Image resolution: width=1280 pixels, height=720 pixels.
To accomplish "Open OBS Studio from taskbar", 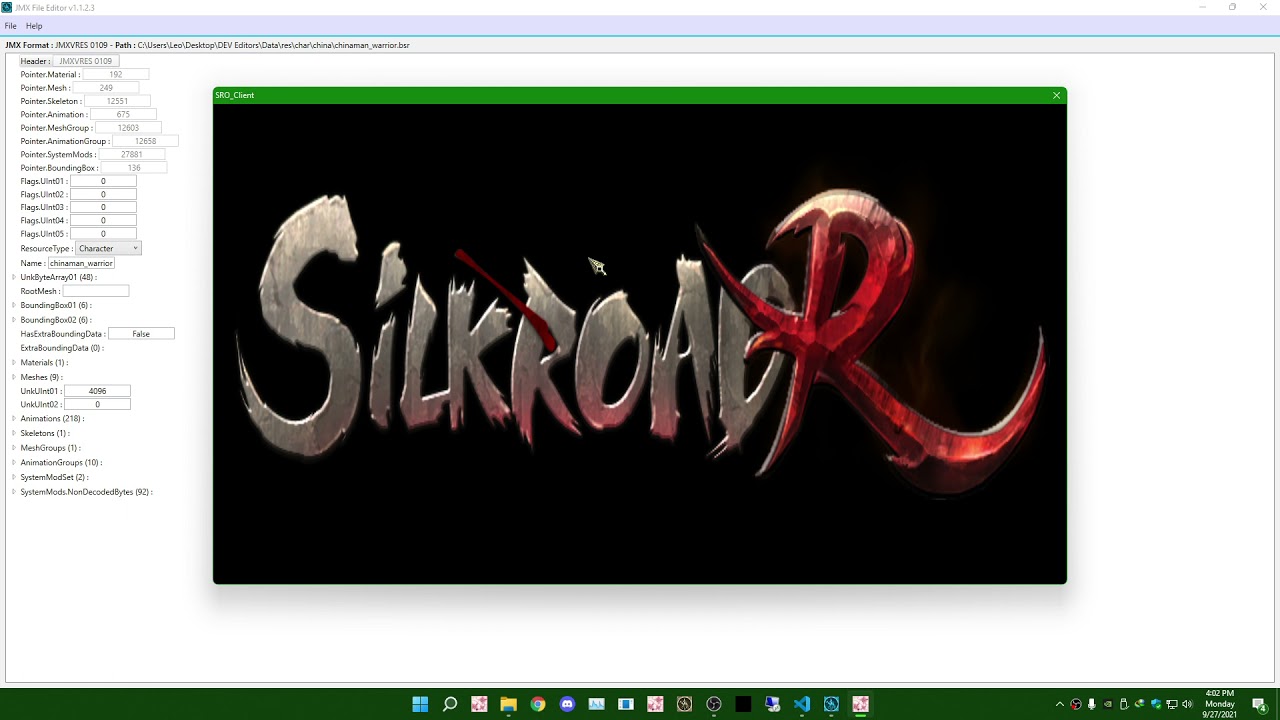I will point(713,704).
